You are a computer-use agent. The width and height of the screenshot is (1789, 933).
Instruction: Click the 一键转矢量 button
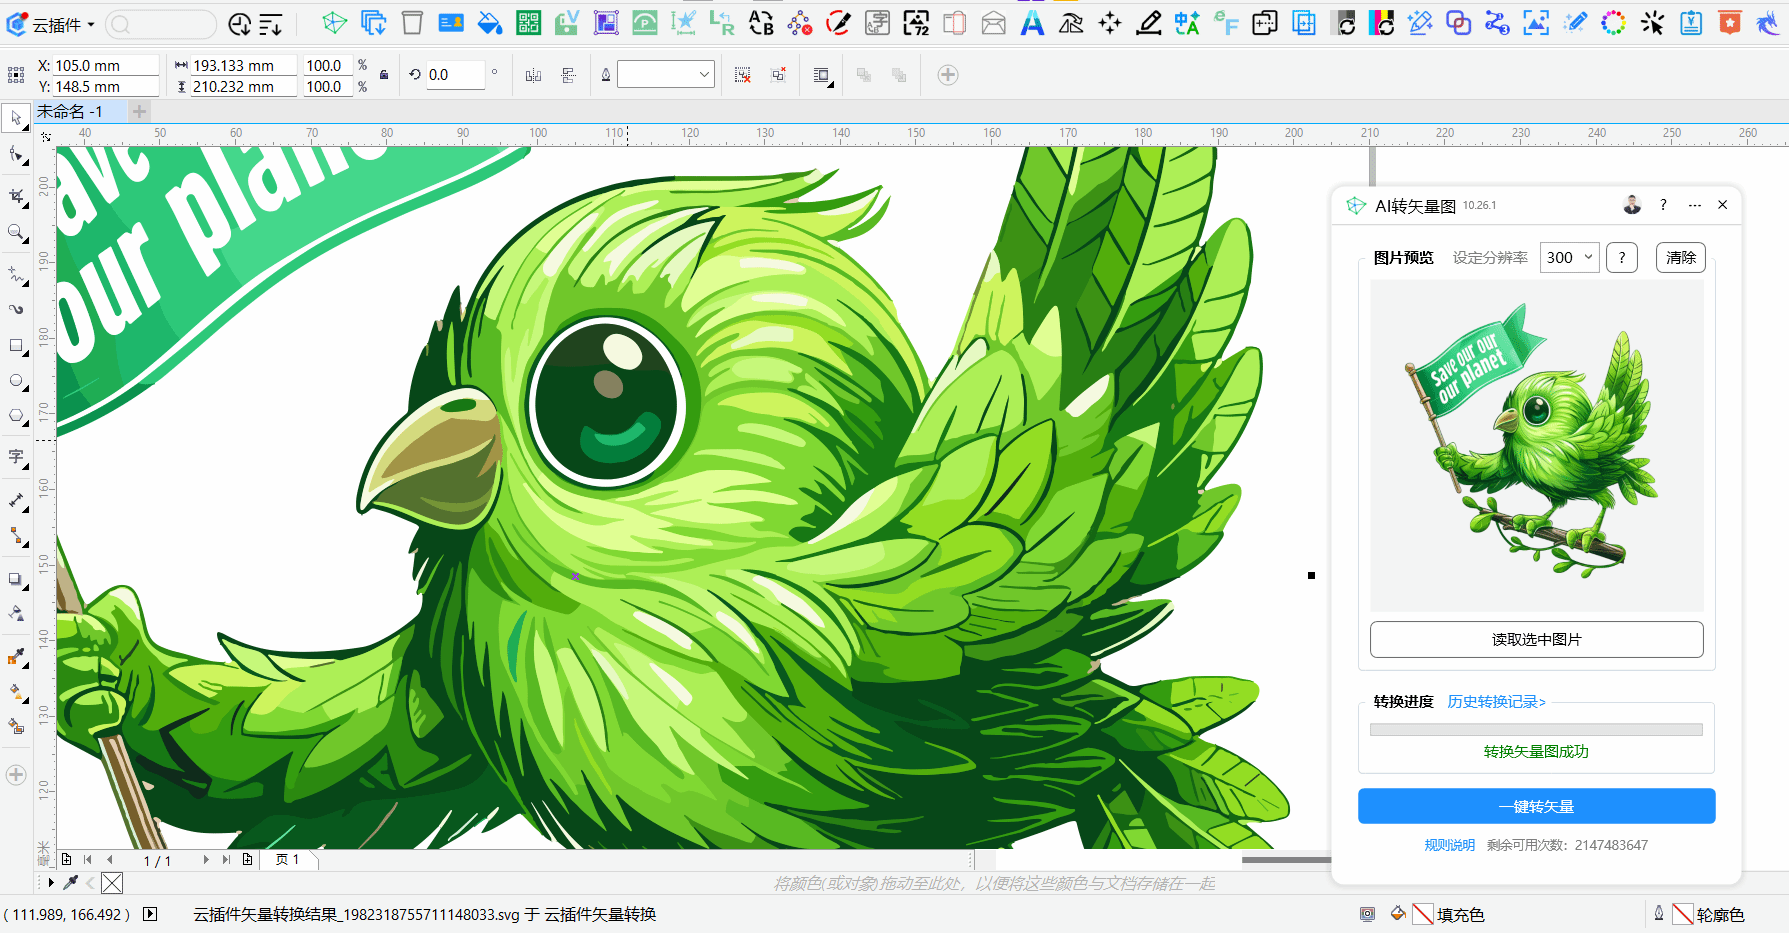[x=1536, y=807]
